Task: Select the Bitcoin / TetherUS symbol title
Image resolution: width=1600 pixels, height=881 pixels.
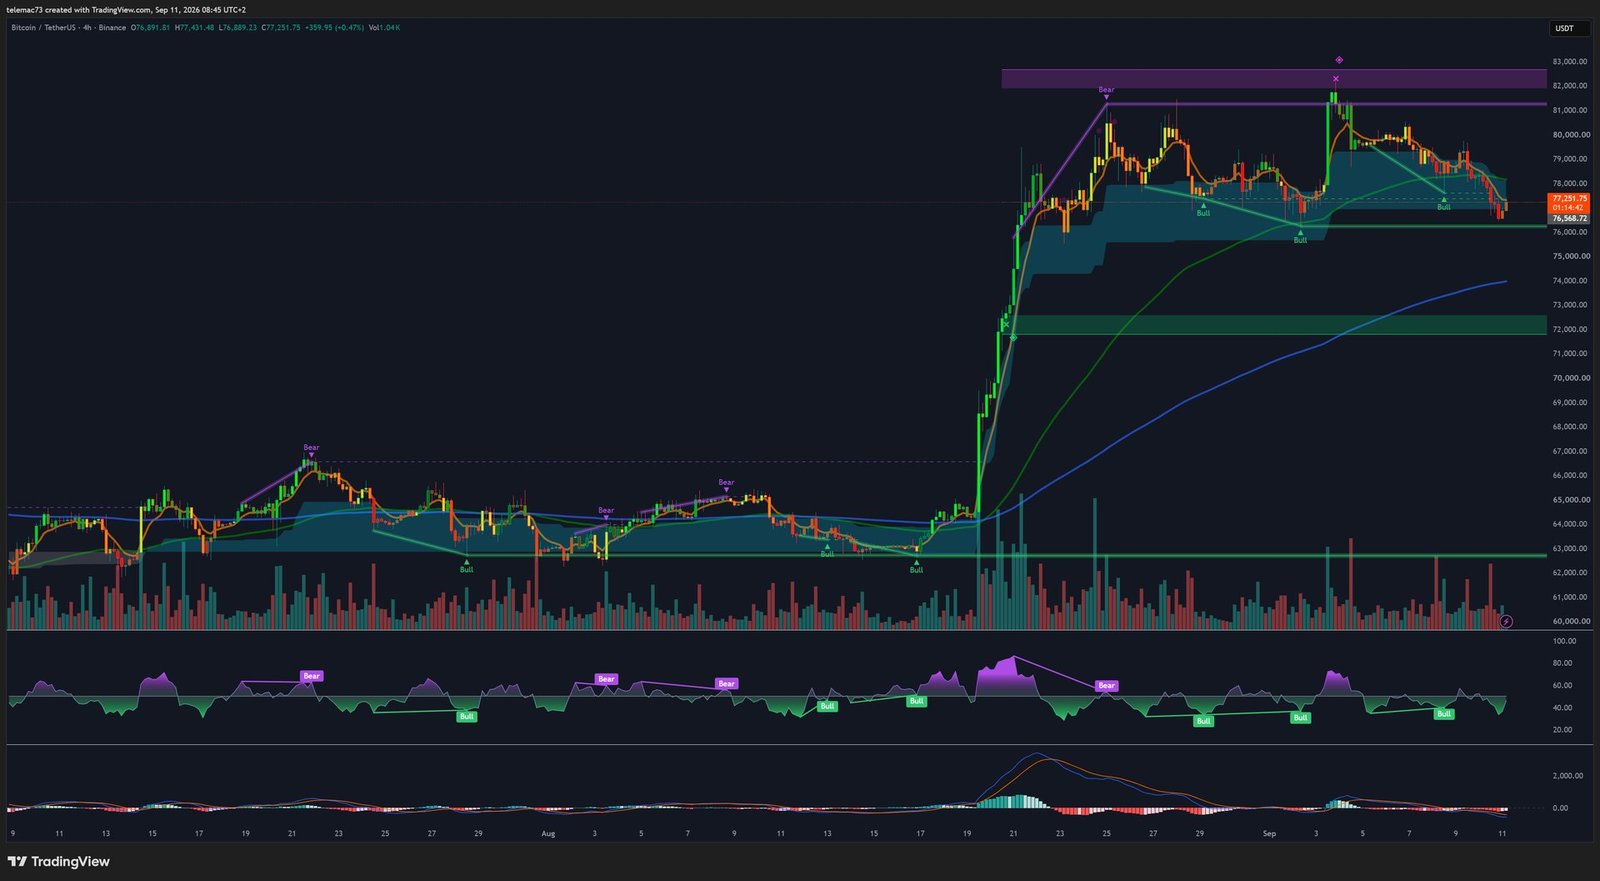Action: pyautogui.click(x=43, y=28)
